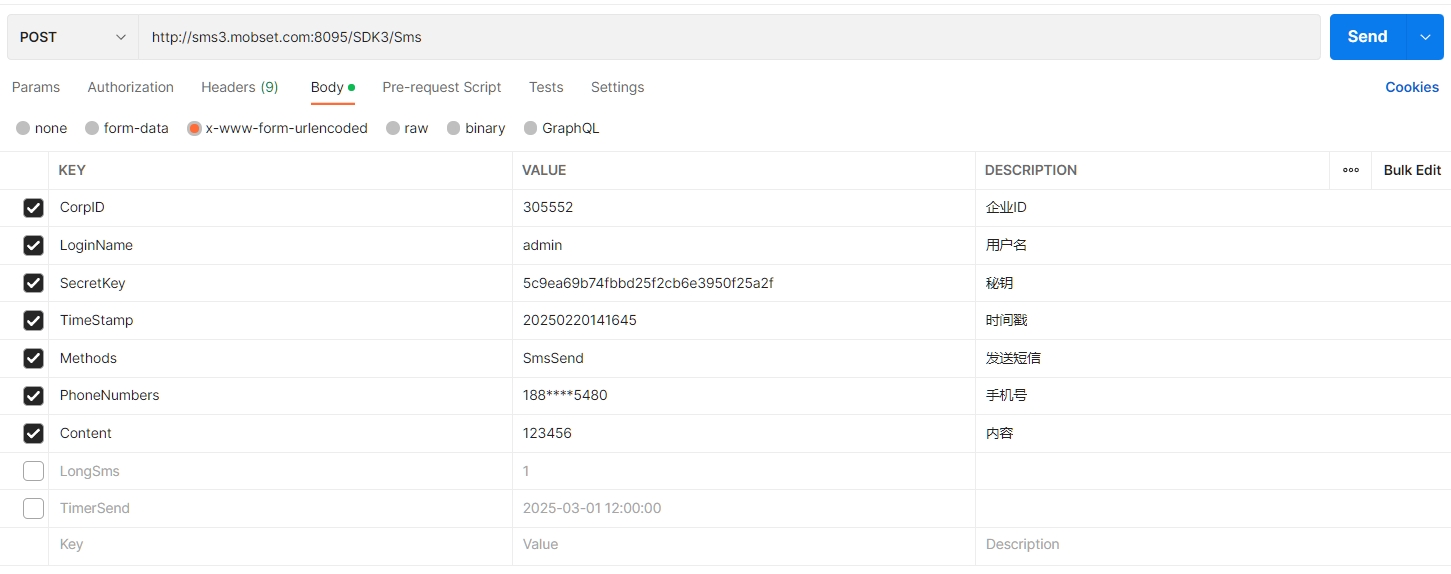The height and width of the screenshot is (574, 1451).
Task: Click the Send button
Action: 1366,37
